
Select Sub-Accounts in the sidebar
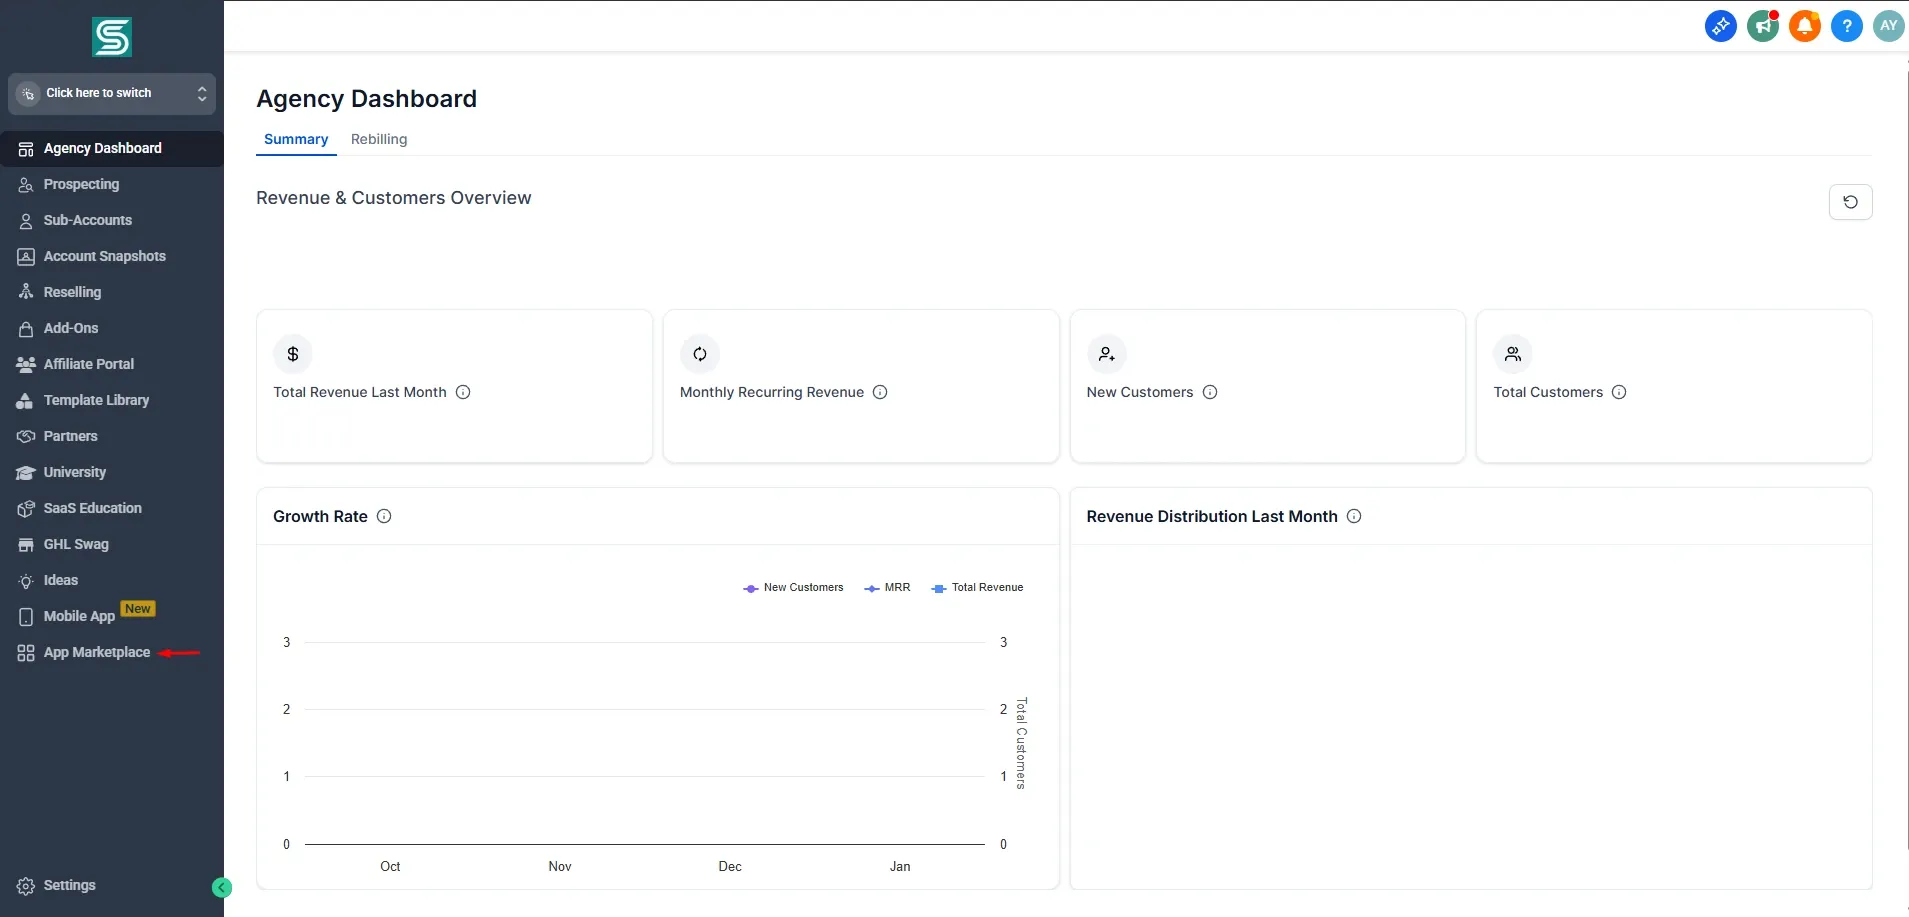click(88, 220)
